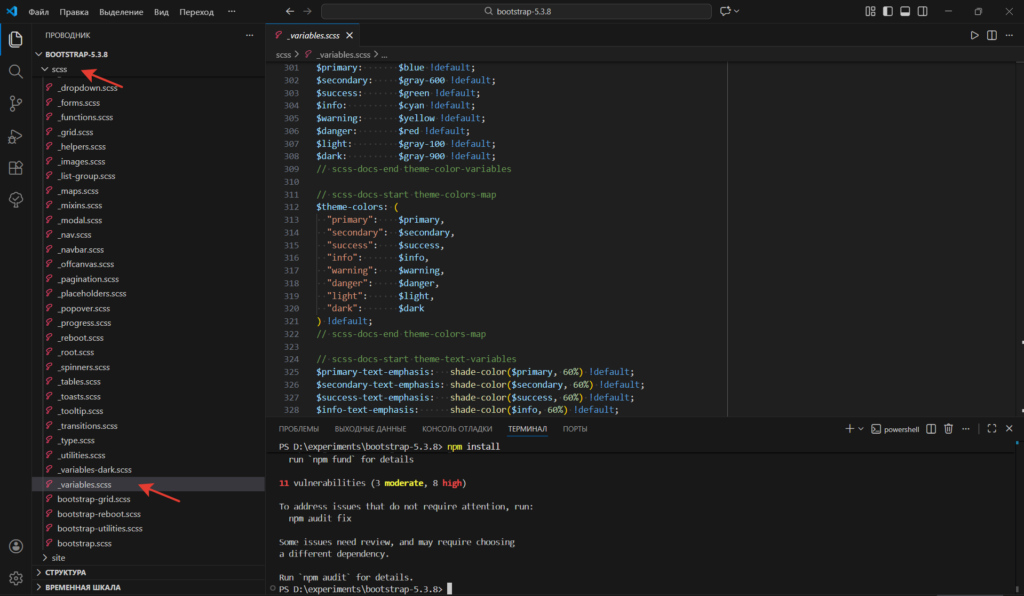
Task: Kill the powershell terminal with the trash icon
Action: pos(948,428)
